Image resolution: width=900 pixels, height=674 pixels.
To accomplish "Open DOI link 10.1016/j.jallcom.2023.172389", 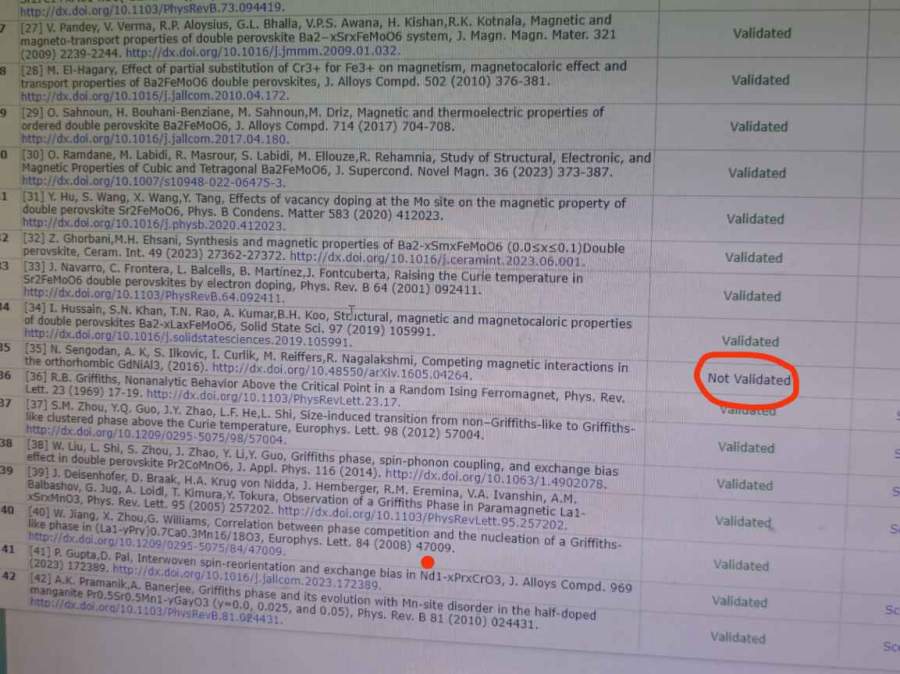I will (x=246, y=576).
